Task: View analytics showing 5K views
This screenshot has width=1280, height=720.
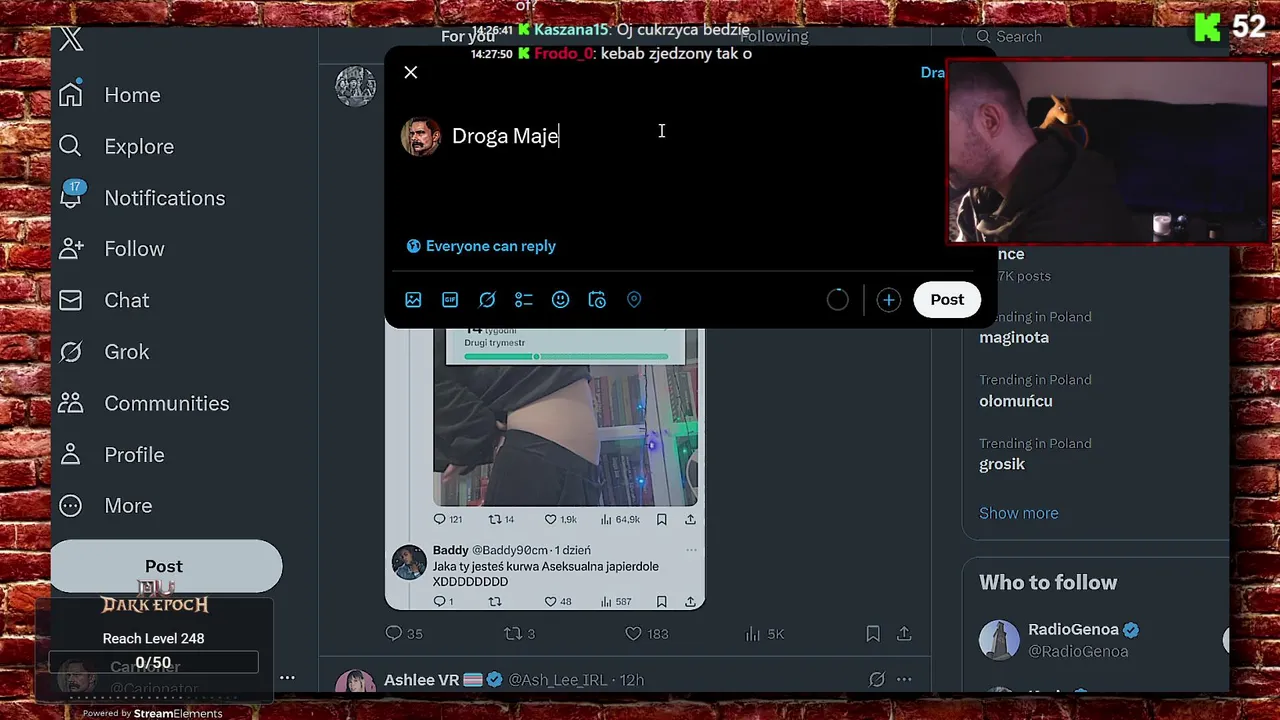Action: pyautogui.click(x=764, y=633)
